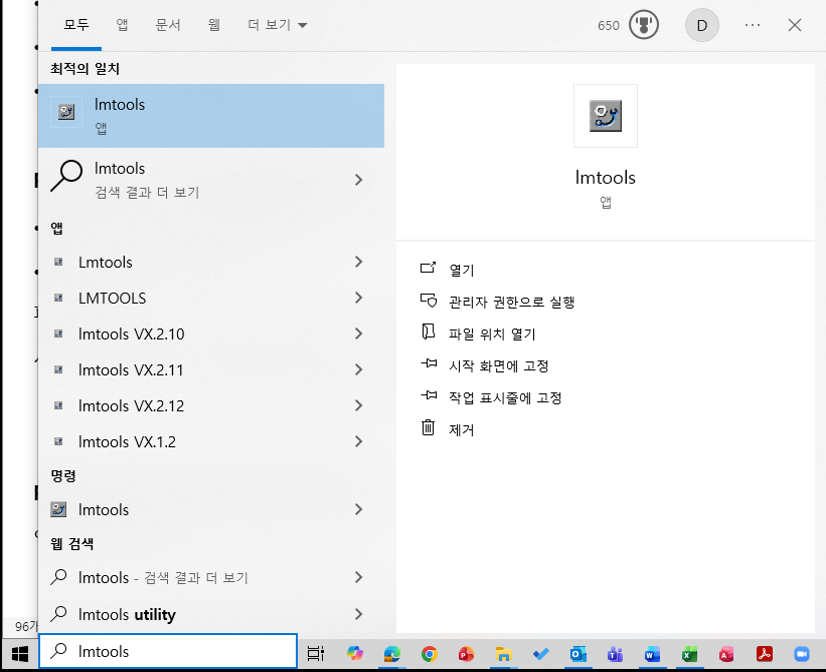Select lmtools VX.2.12 entry
The height and width of the screenshot is (672, 826).
[211, 406]
